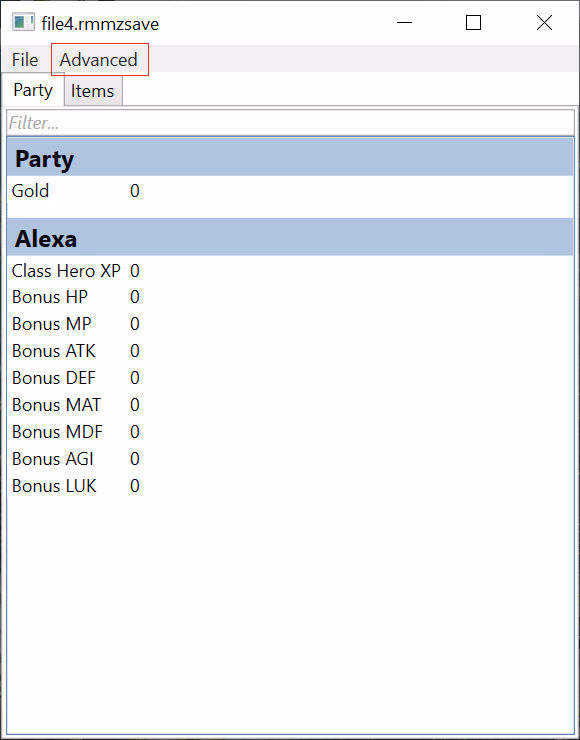
Task: Select the Bonus LUK value
Action: pos(134,486)
